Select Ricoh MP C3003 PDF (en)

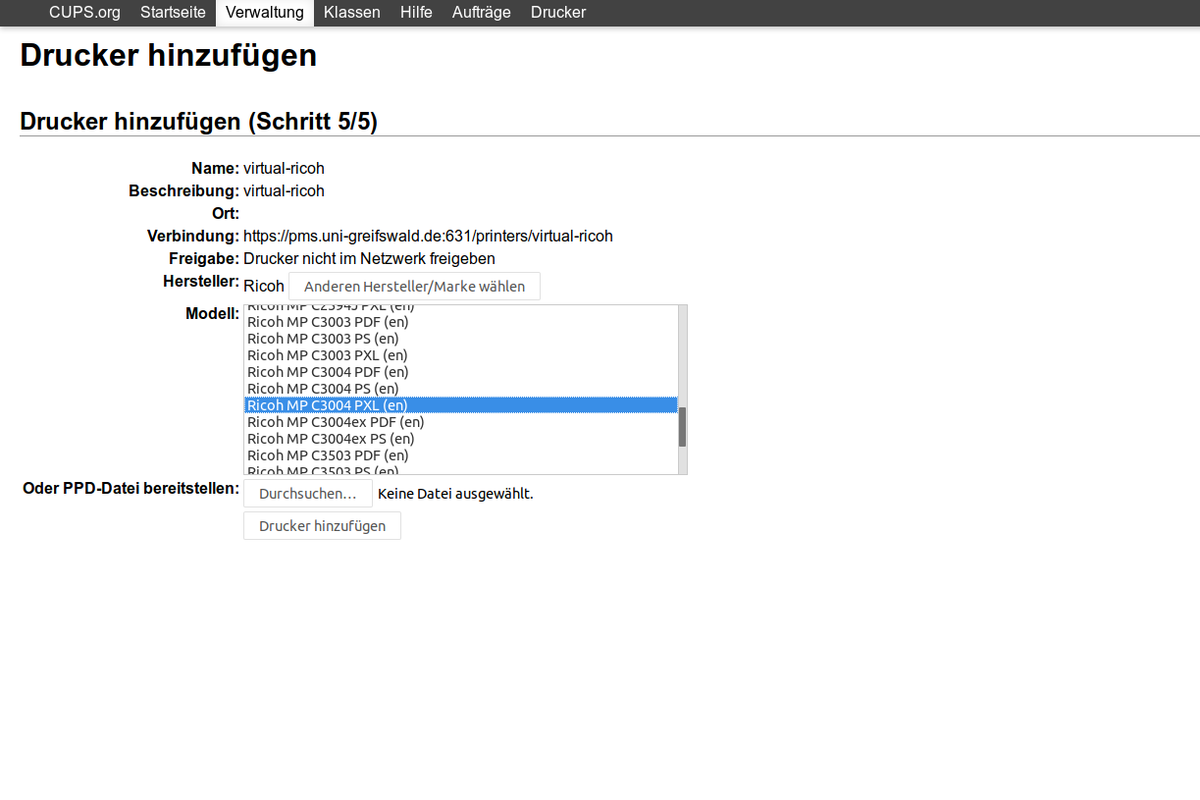[x=328, y=322]
